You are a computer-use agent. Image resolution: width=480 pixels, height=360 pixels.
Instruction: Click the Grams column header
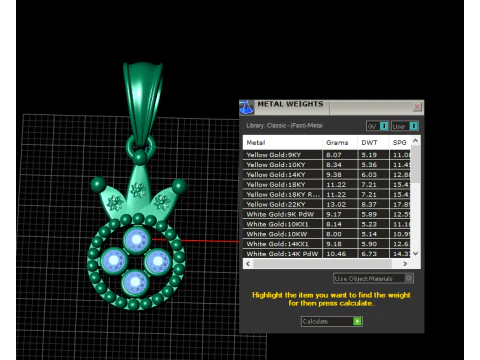point(340,143)
